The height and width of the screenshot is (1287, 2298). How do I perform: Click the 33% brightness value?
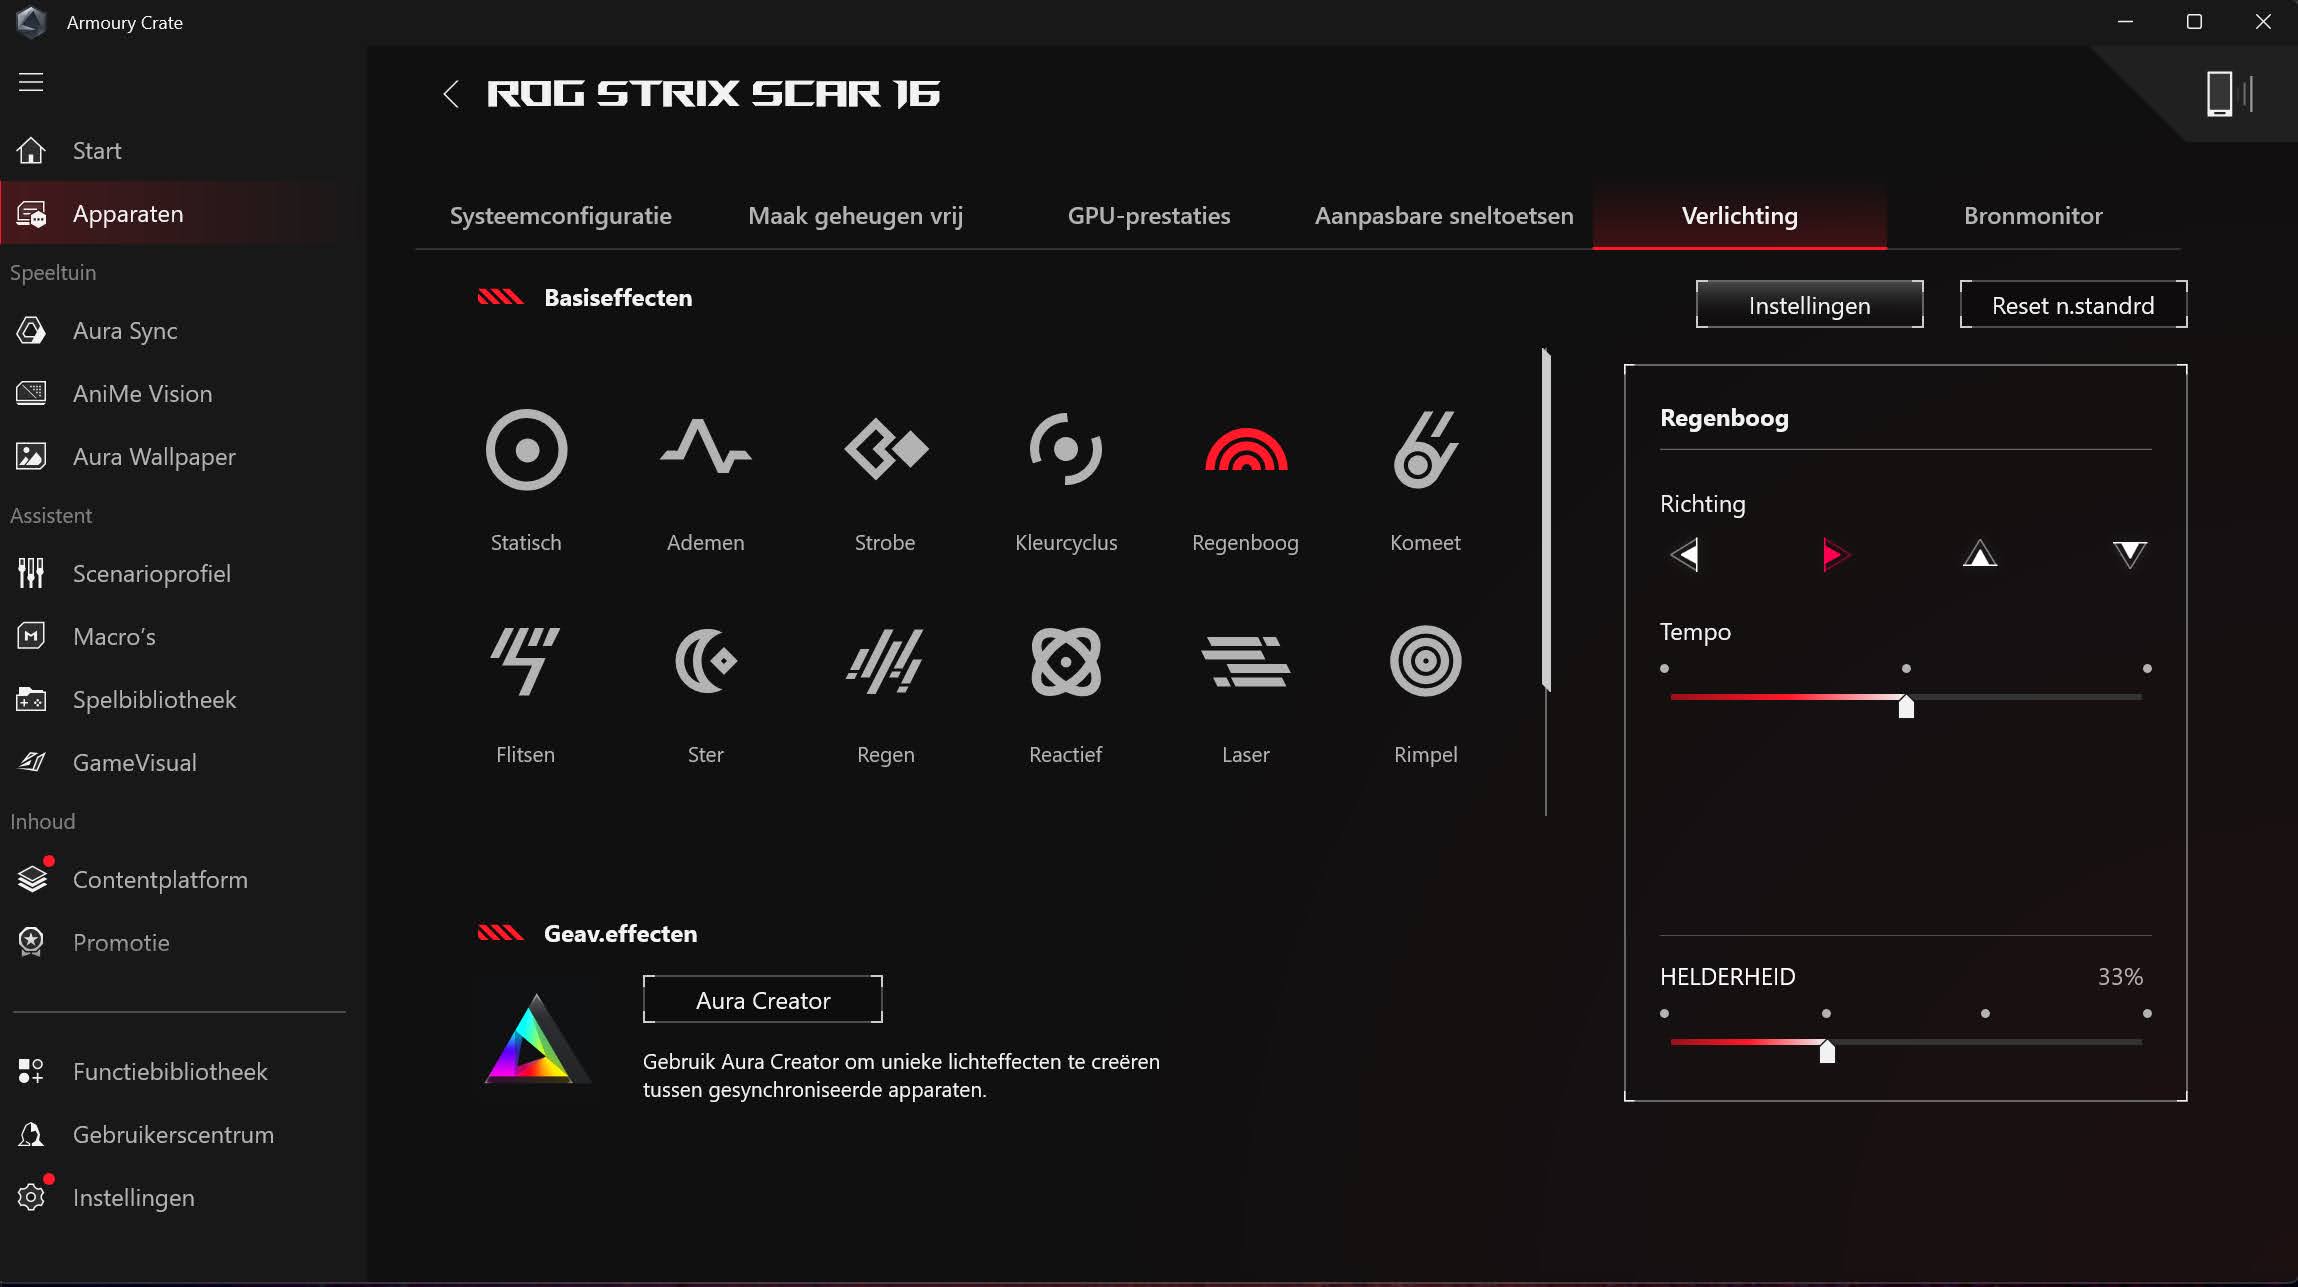coord(2120,977)
